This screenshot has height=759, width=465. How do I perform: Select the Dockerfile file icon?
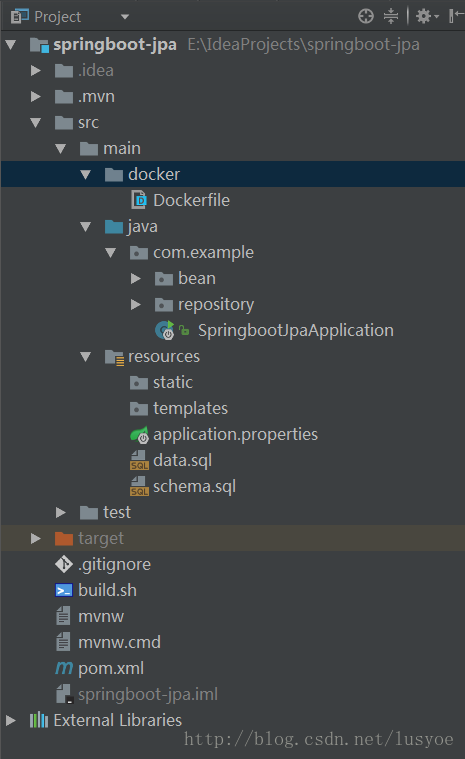[139, 200]
